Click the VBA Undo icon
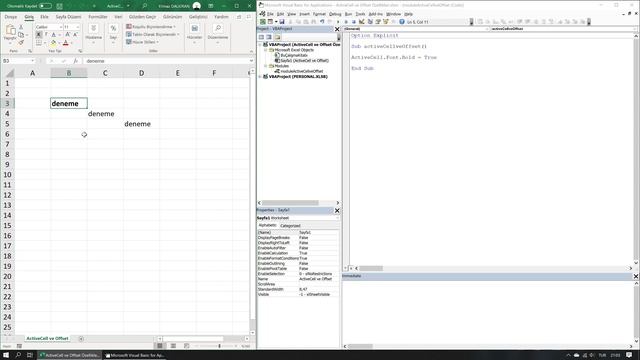640x360 pixels. 322,22
